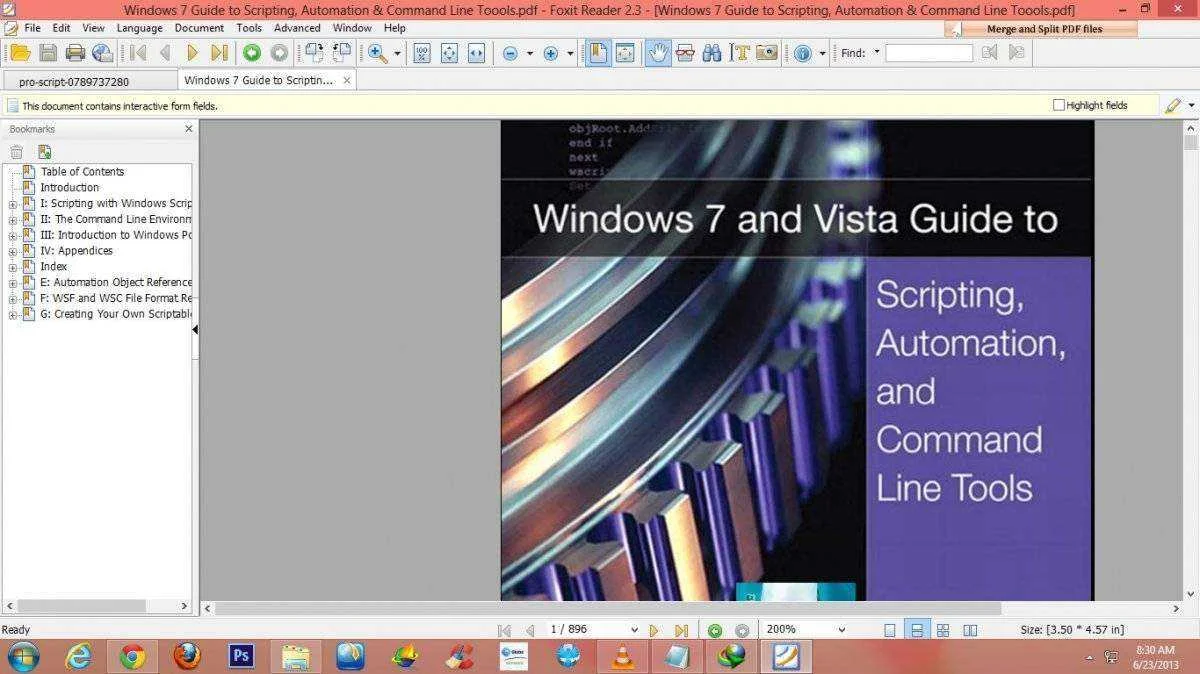Toggle the navigation panel layout icon
This screenshot has width=1200, height=674.
tap(598, 53)
